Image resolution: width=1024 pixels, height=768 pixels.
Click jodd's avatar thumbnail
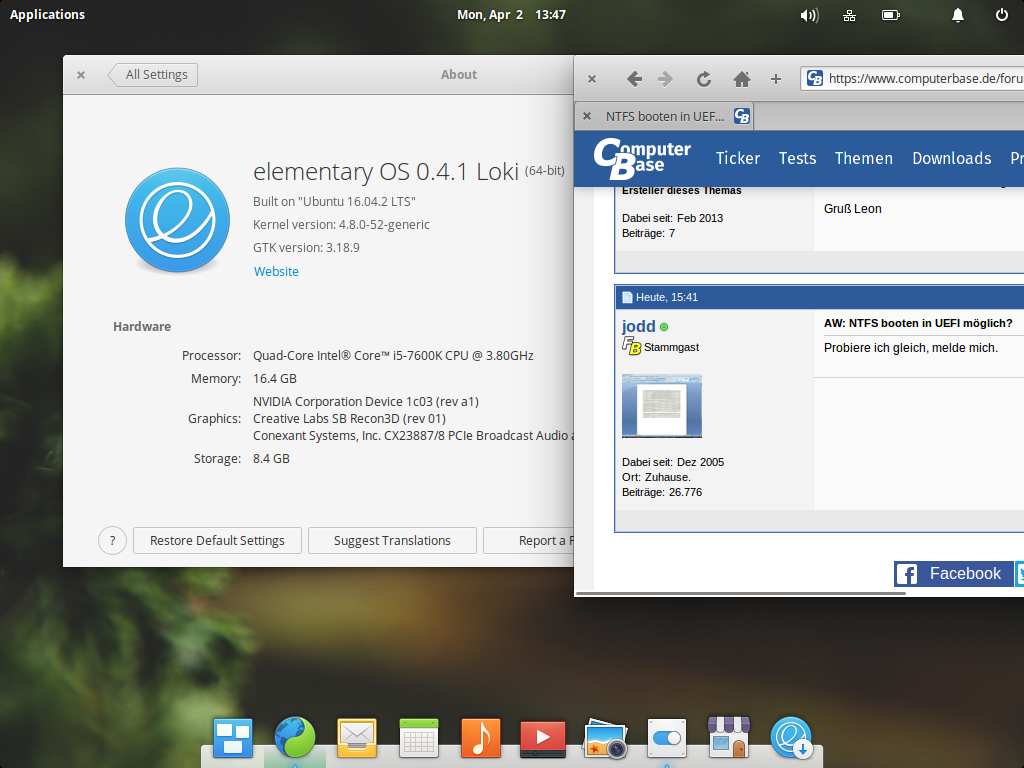pyautogui.click(x=662, y=406)
